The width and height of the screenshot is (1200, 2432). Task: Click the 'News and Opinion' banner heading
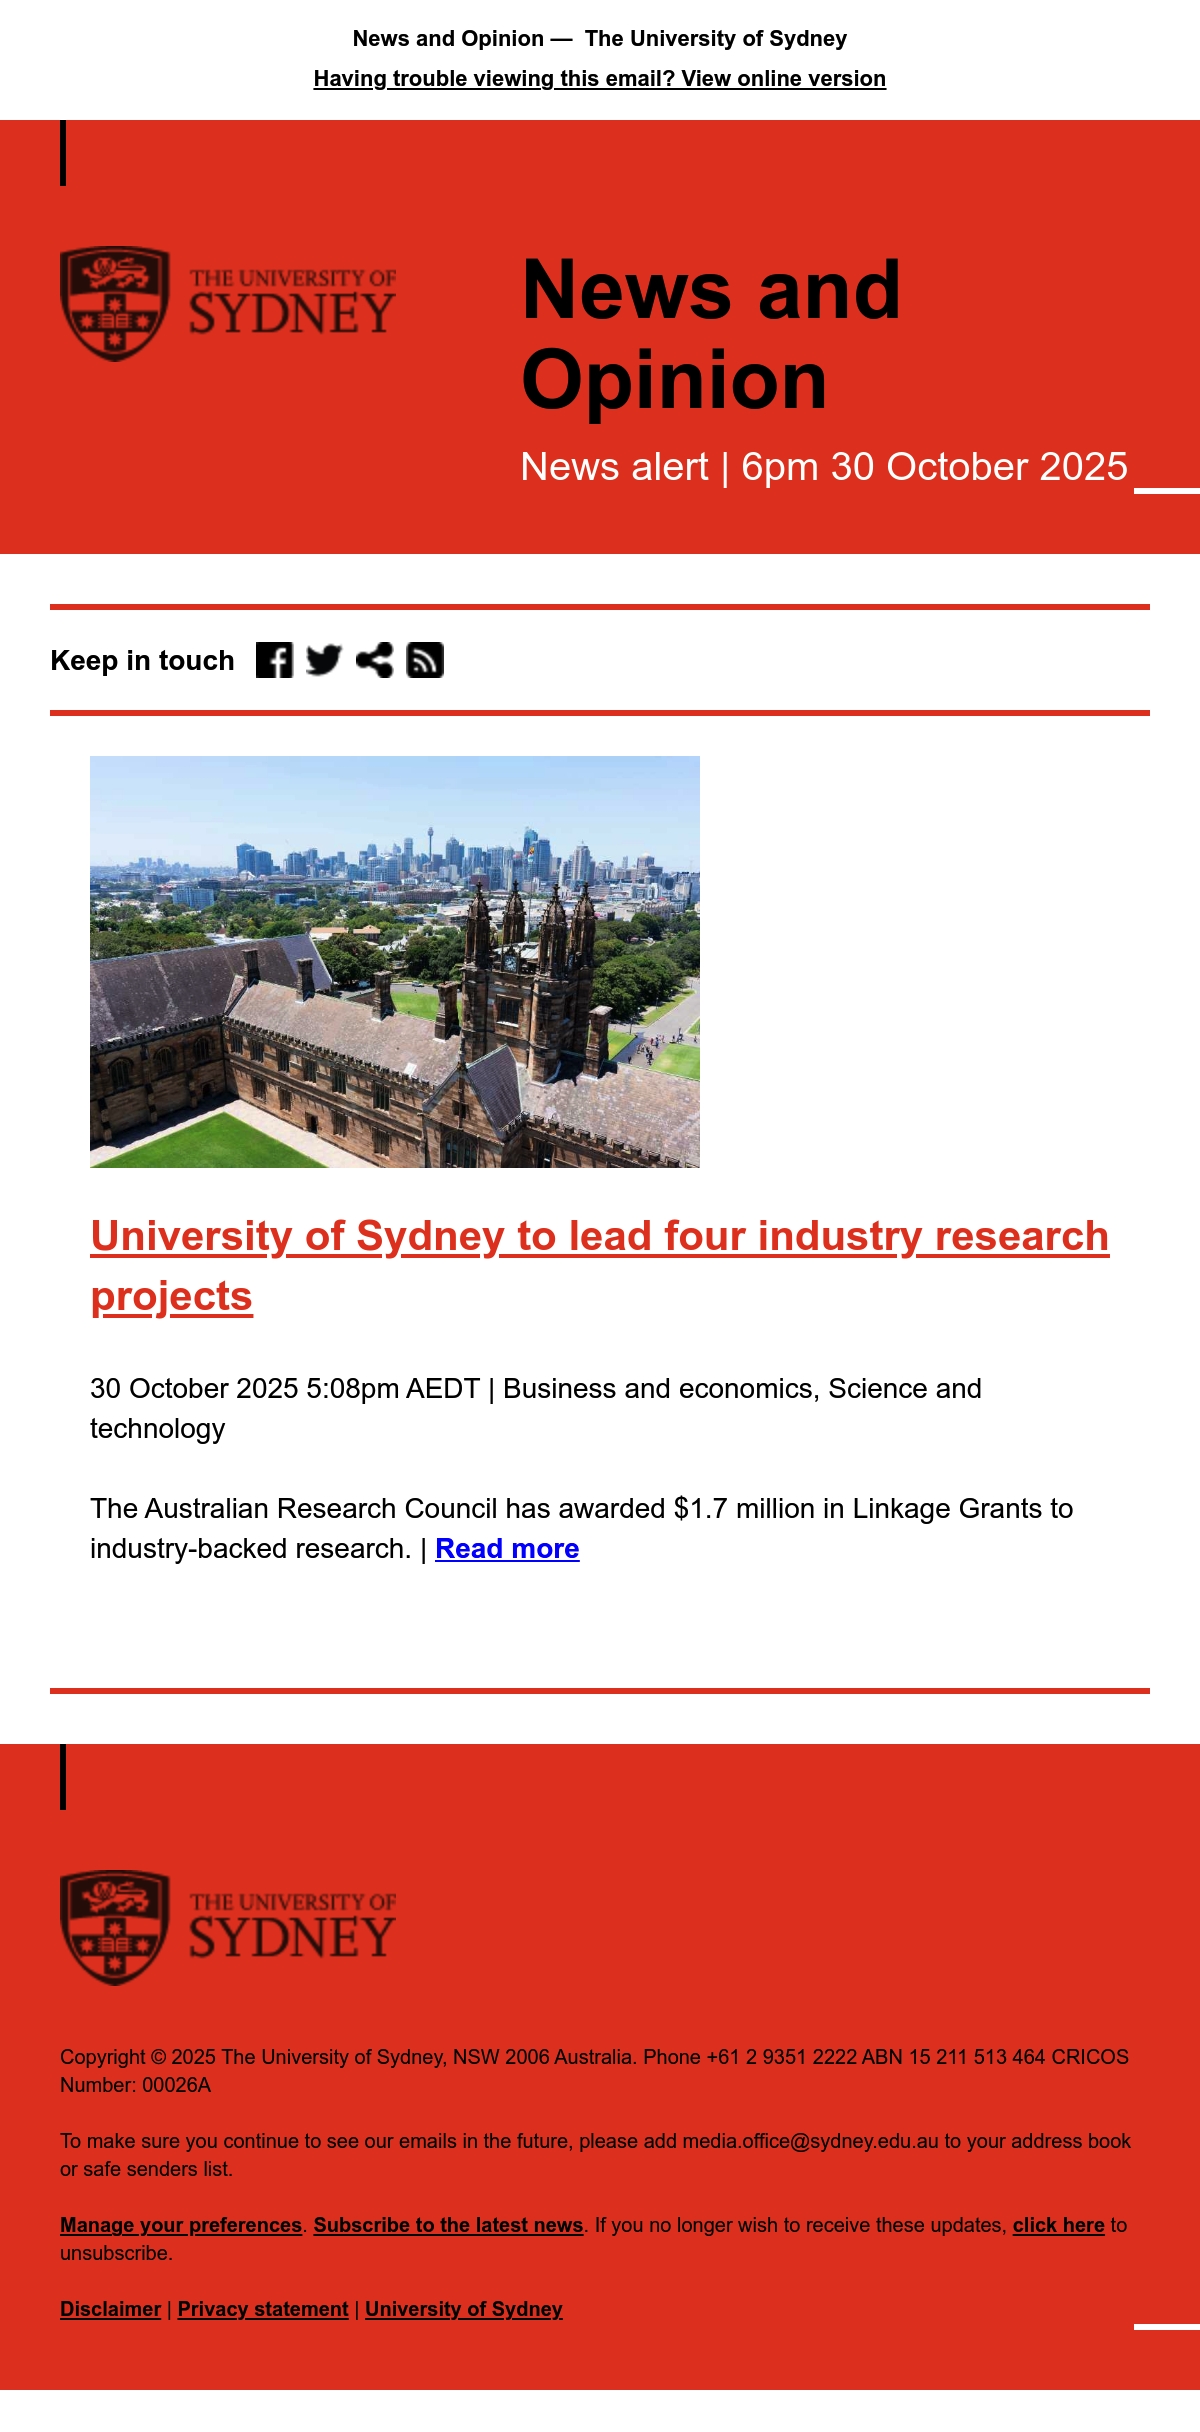pyautogui.click(x=711, y=334)
